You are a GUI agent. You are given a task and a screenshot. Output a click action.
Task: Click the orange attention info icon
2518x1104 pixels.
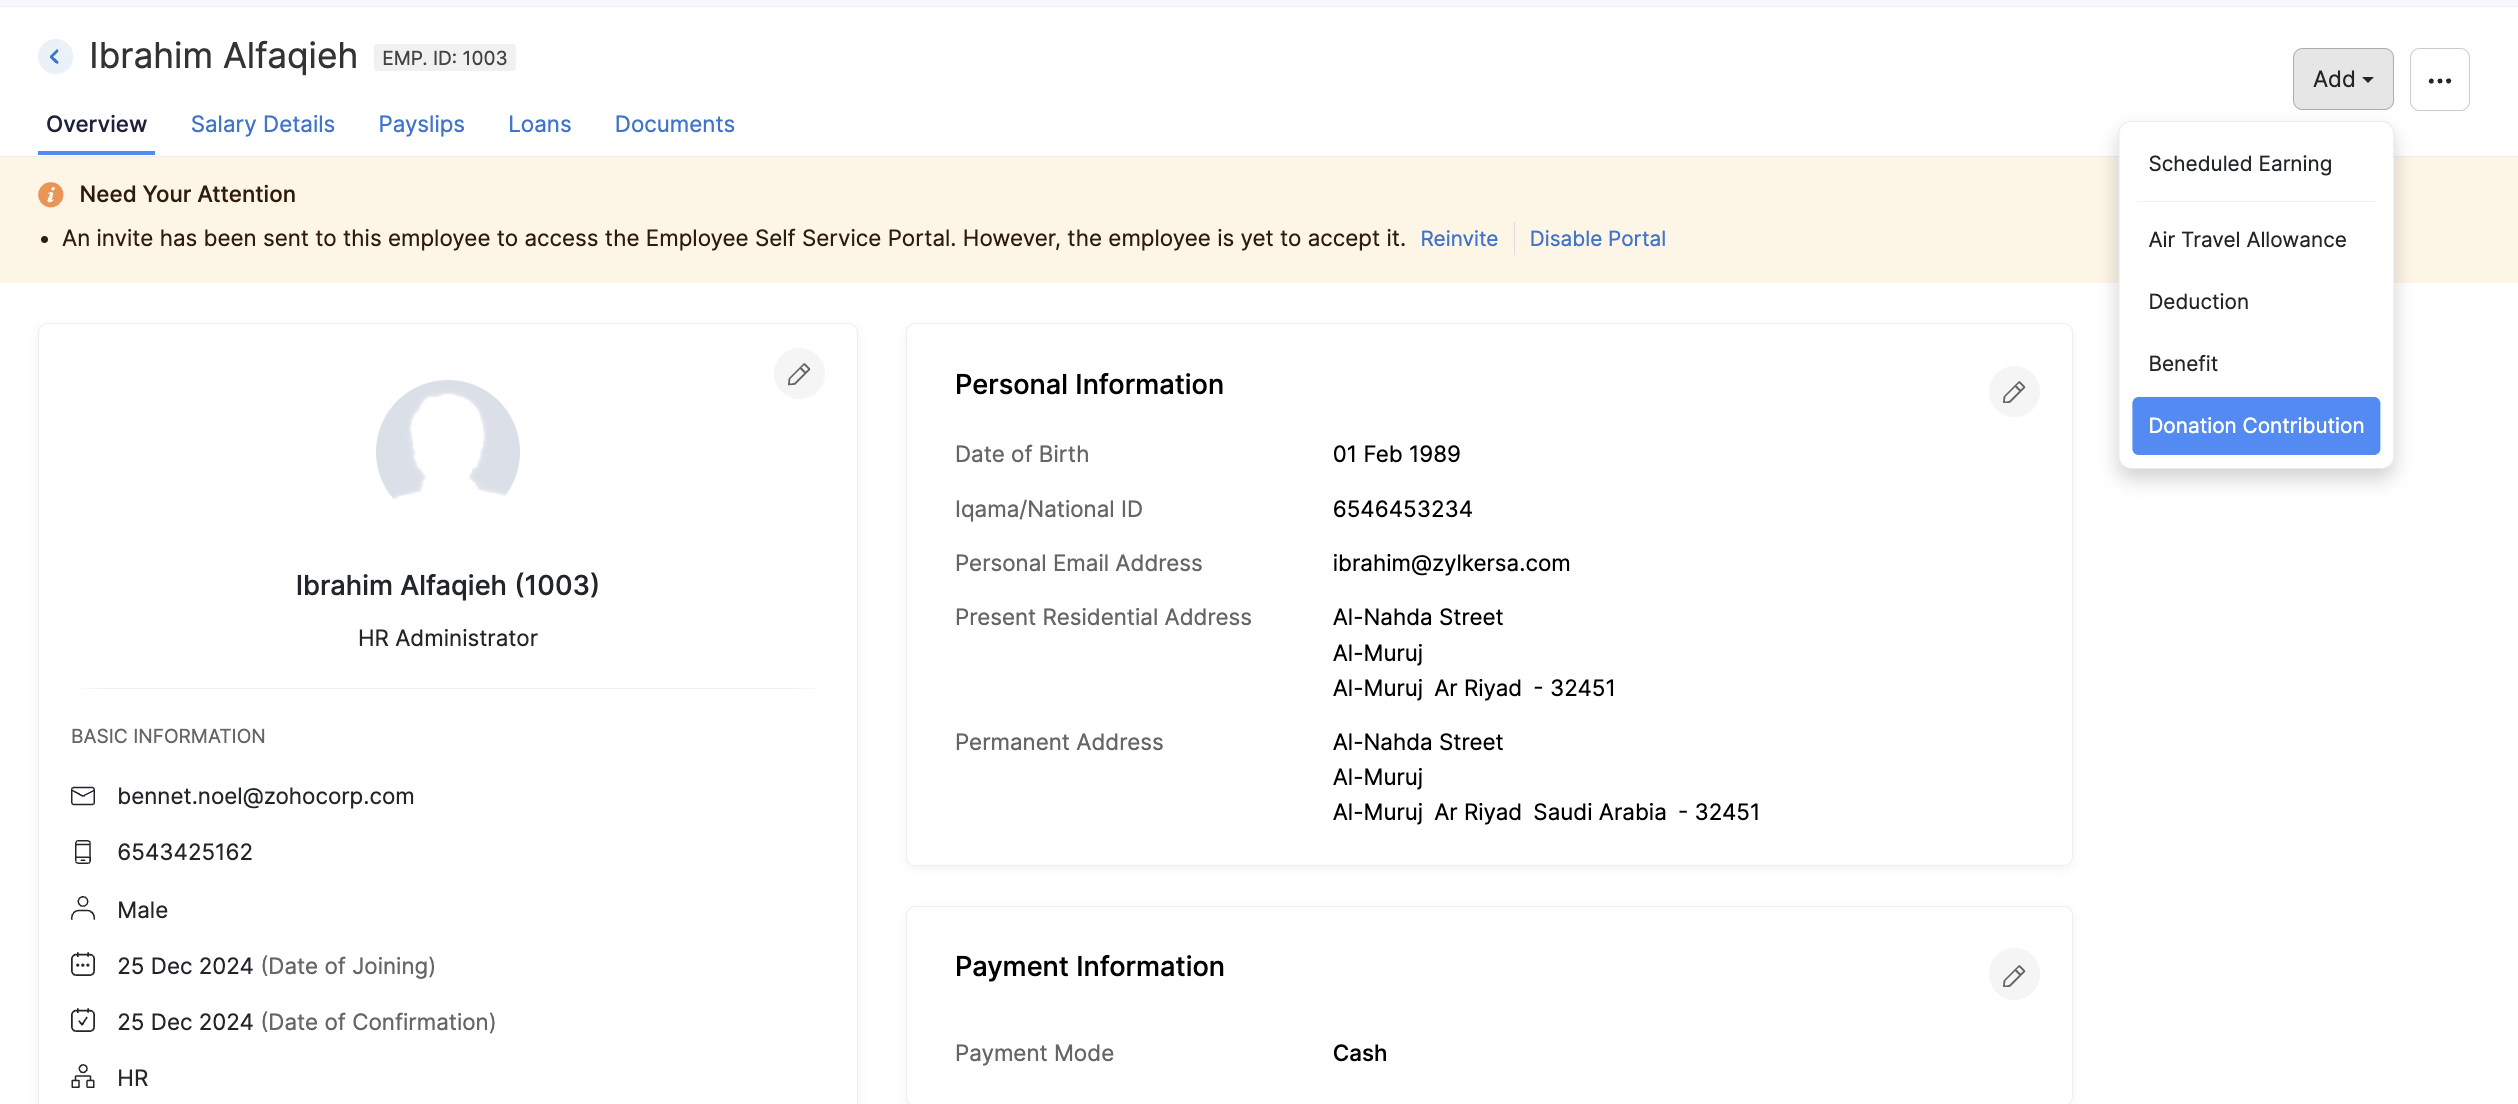50,195
